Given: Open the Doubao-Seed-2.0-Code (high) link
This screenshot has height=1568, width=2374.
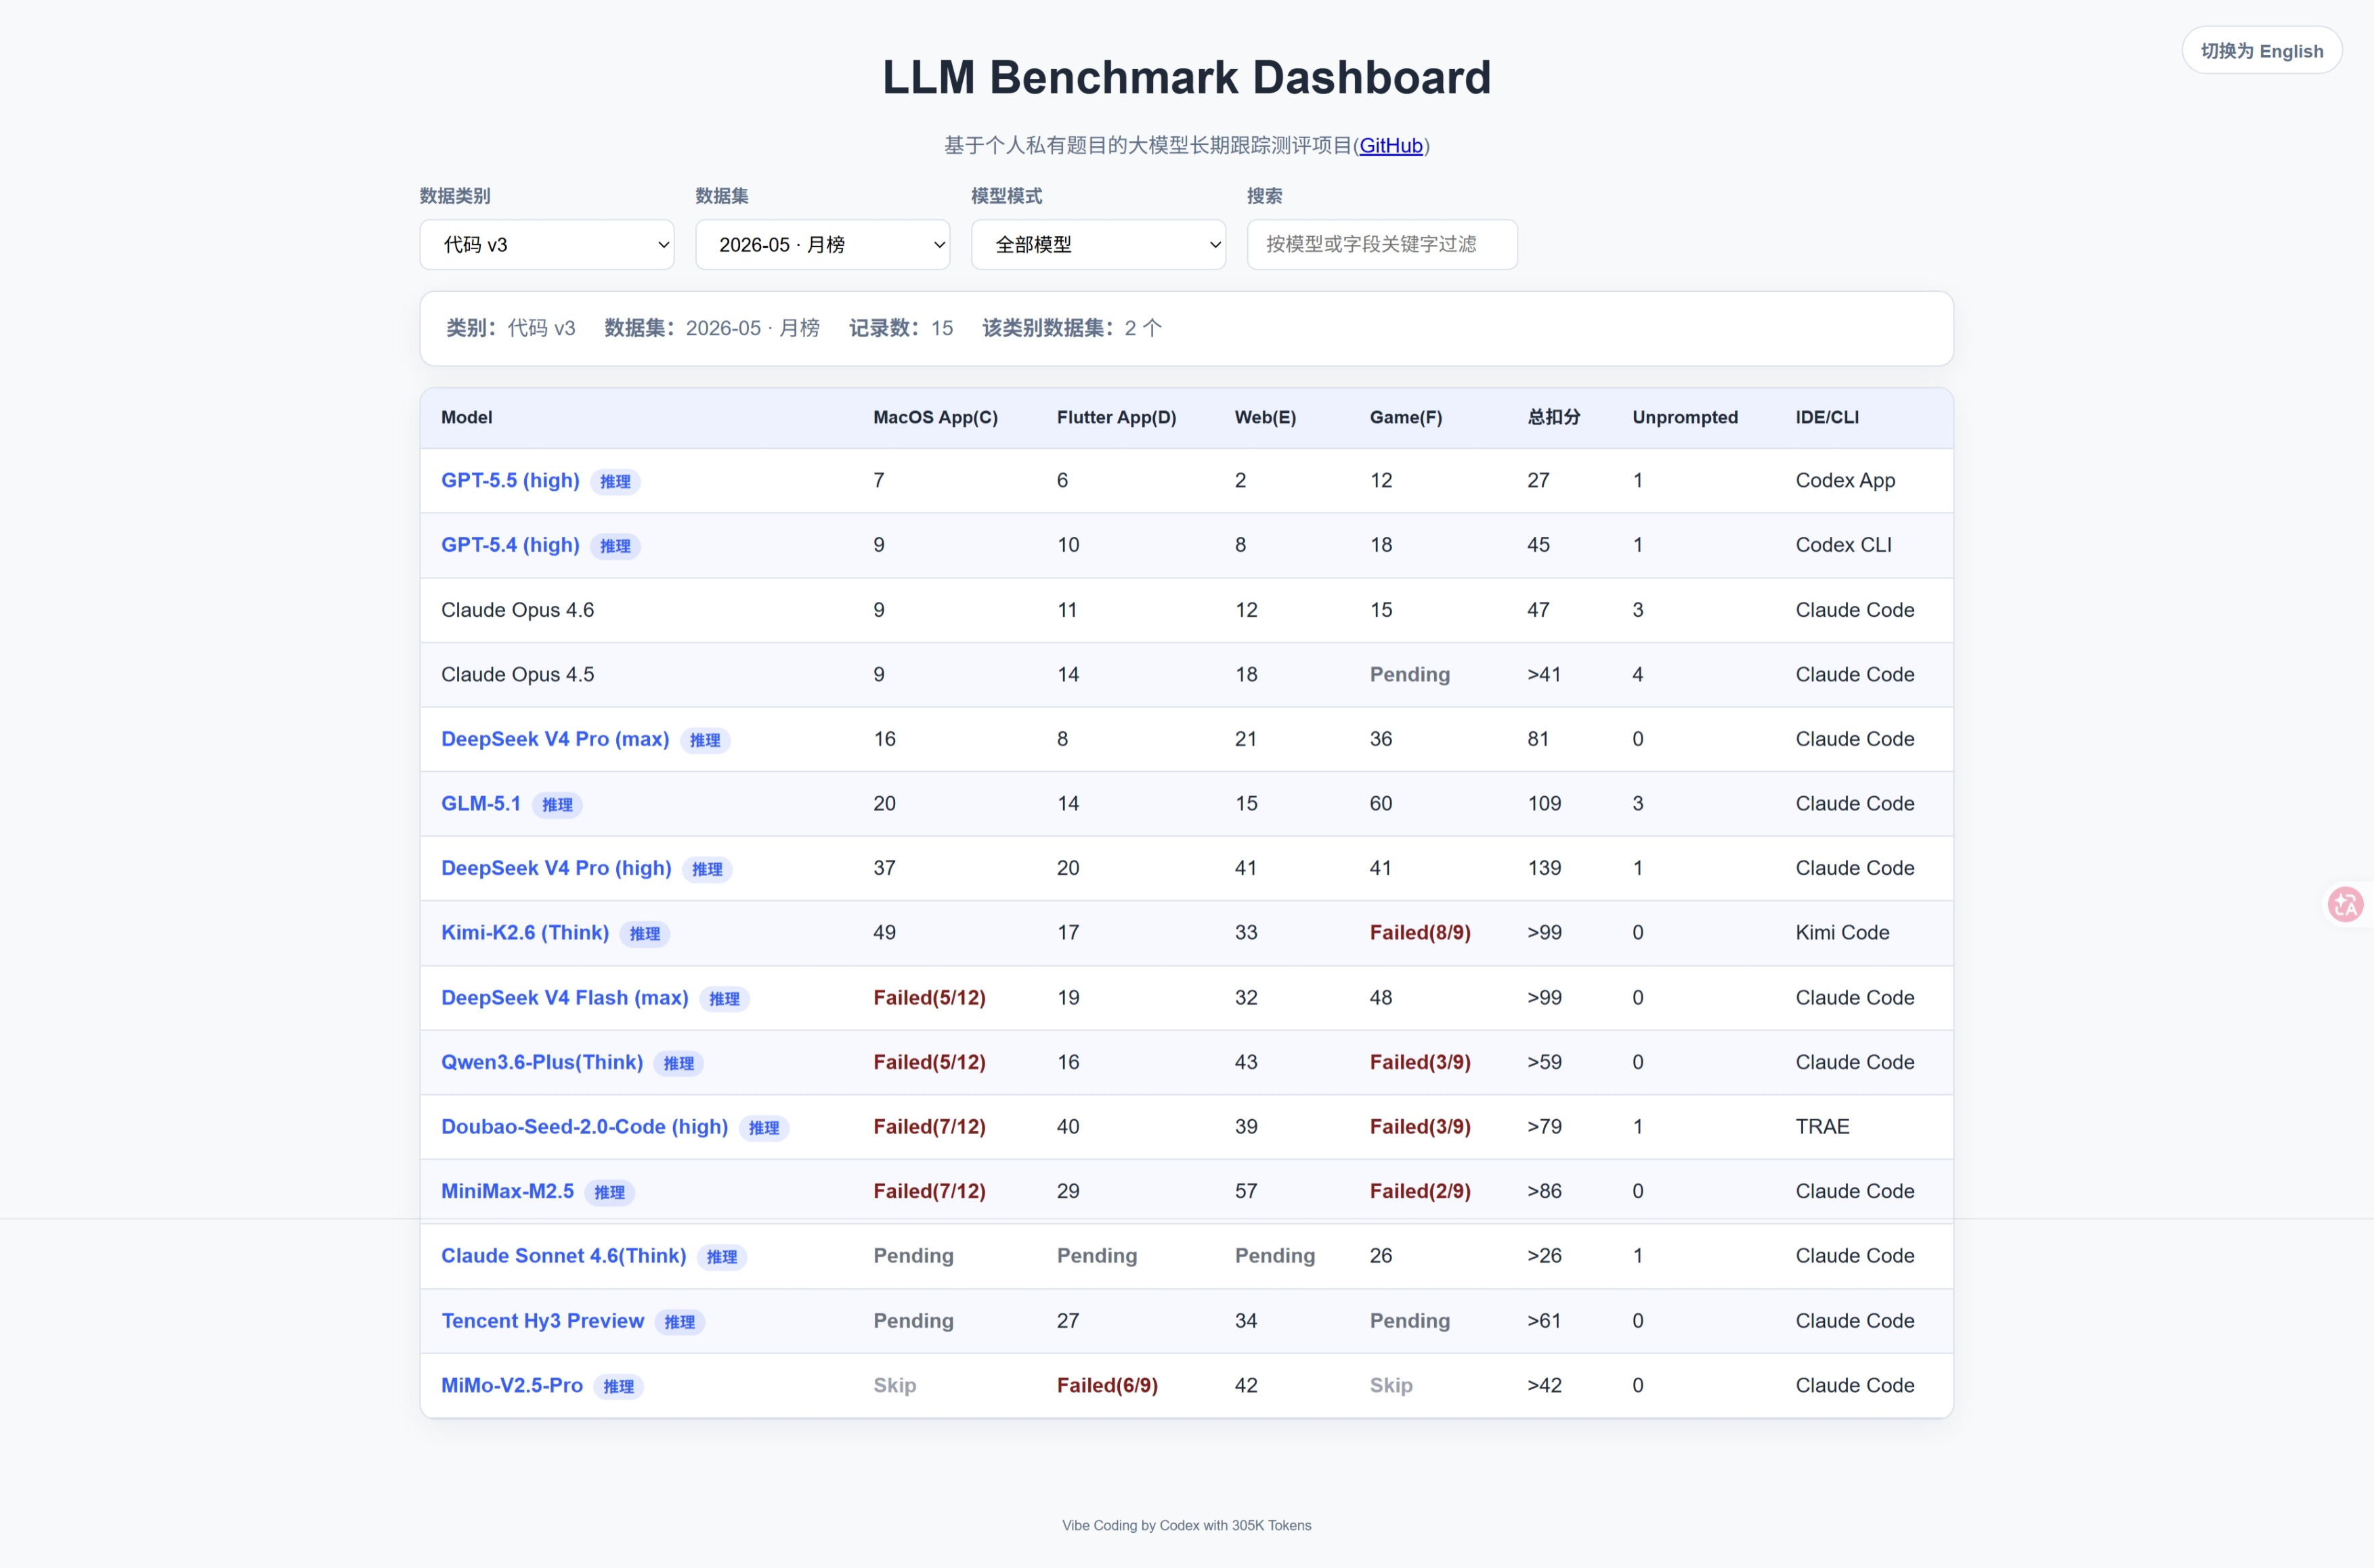Looking at the screenshot, I should [x=584, y=1127].
